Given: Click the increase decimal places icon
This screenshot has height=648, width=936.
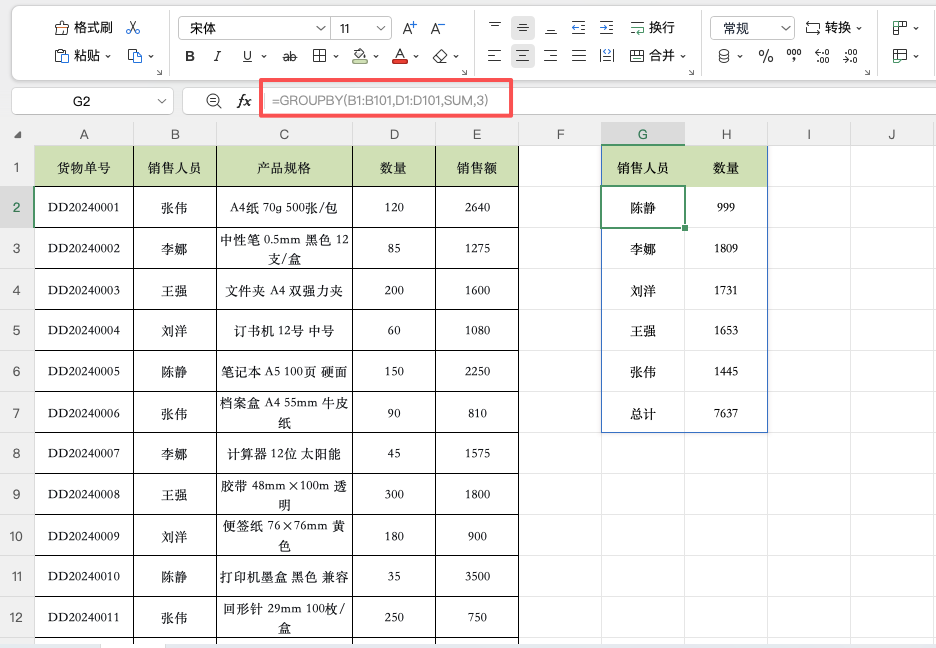Looking at the screenshot, I should click(x=822, y=56).
